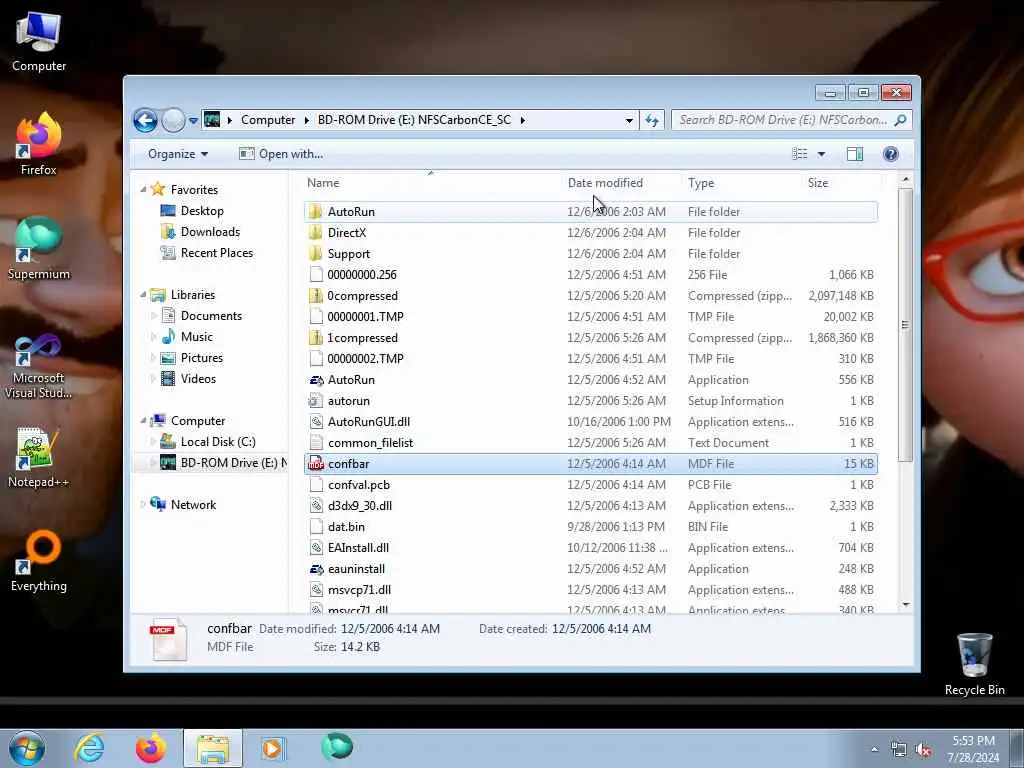The height and width of the screenshot is (768, 1024).
Task: Sort by the Size column header
Action: tap(841, 183)
